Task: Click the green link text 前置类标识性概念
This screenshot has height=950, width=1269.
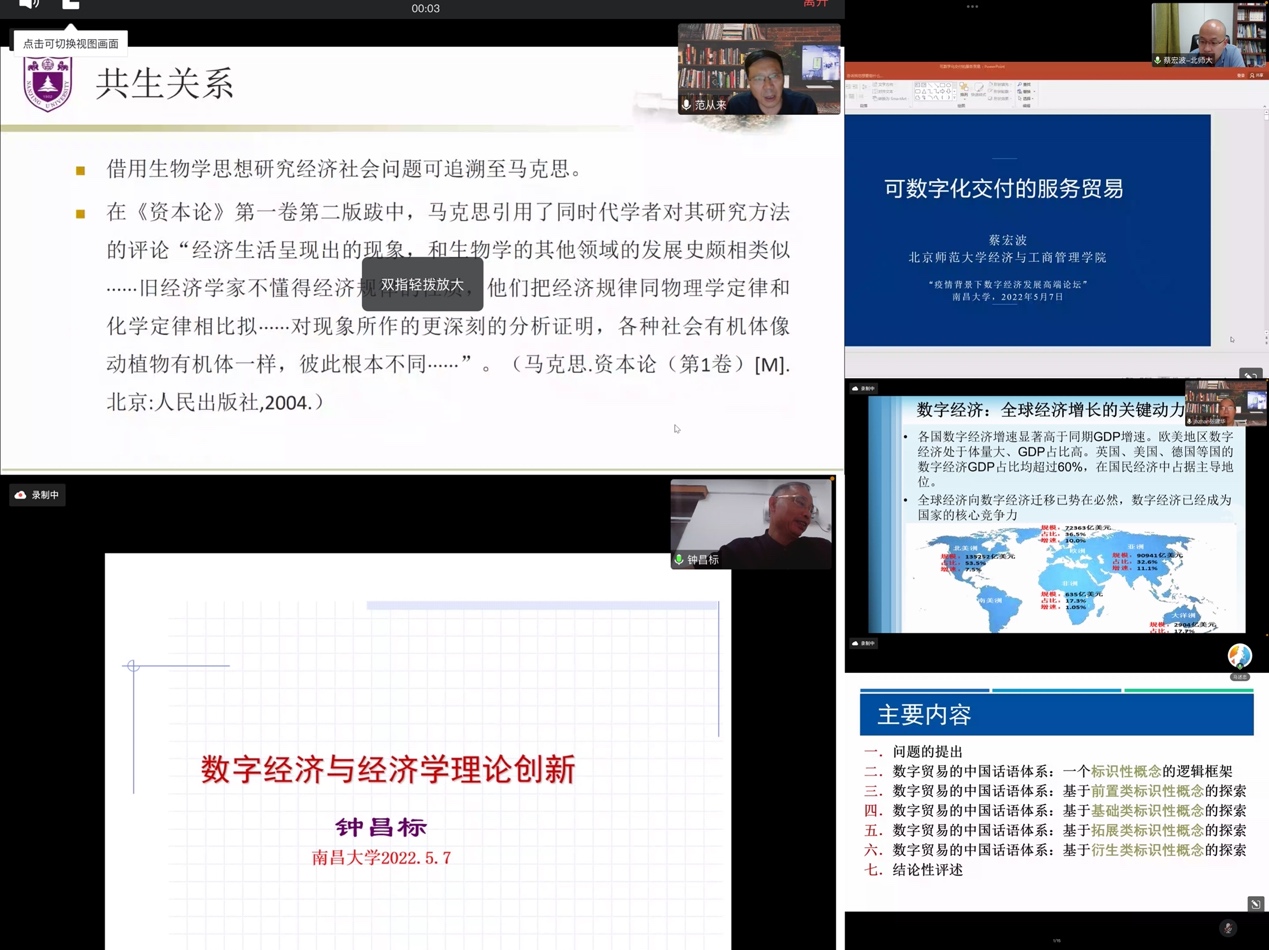Action: [1147, 791]
